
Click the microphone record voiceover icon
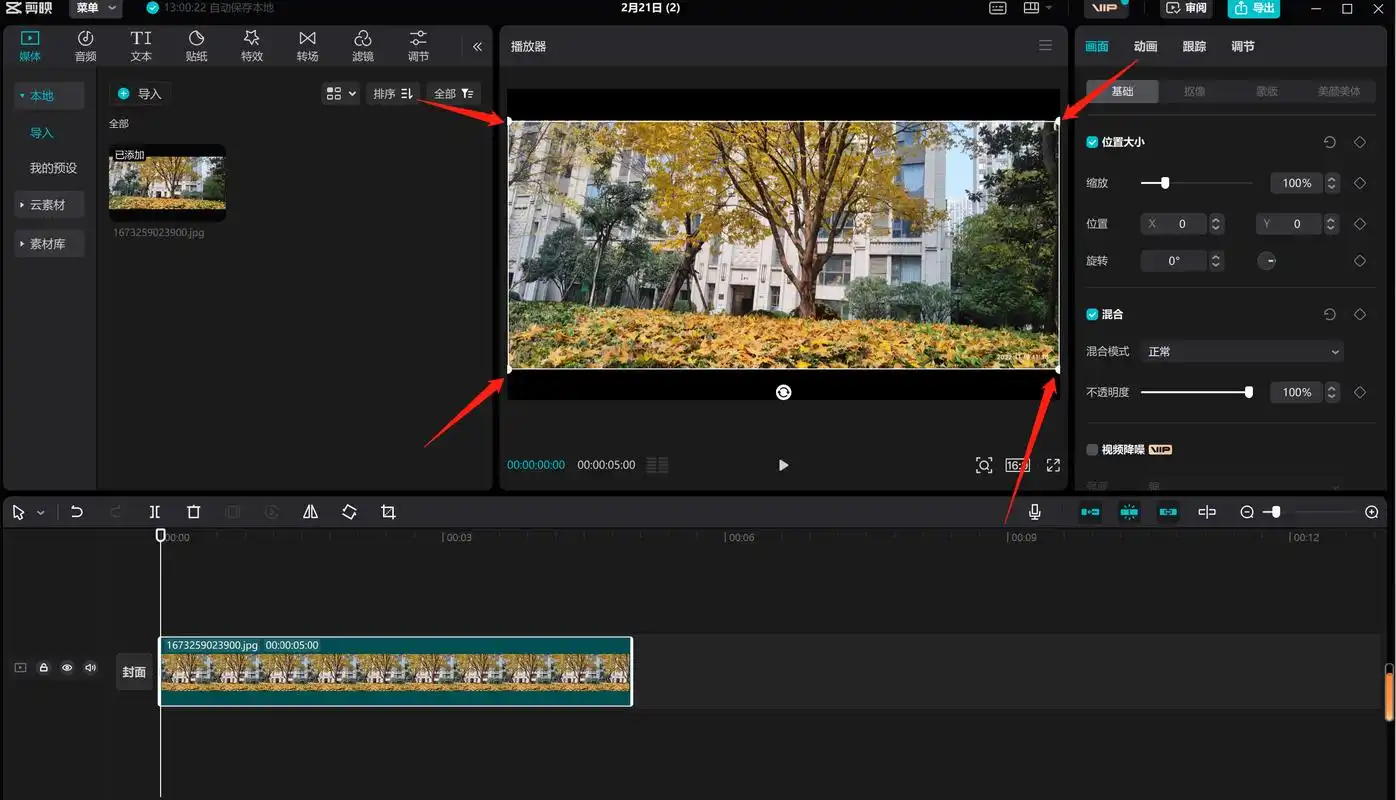point(1034,512)
